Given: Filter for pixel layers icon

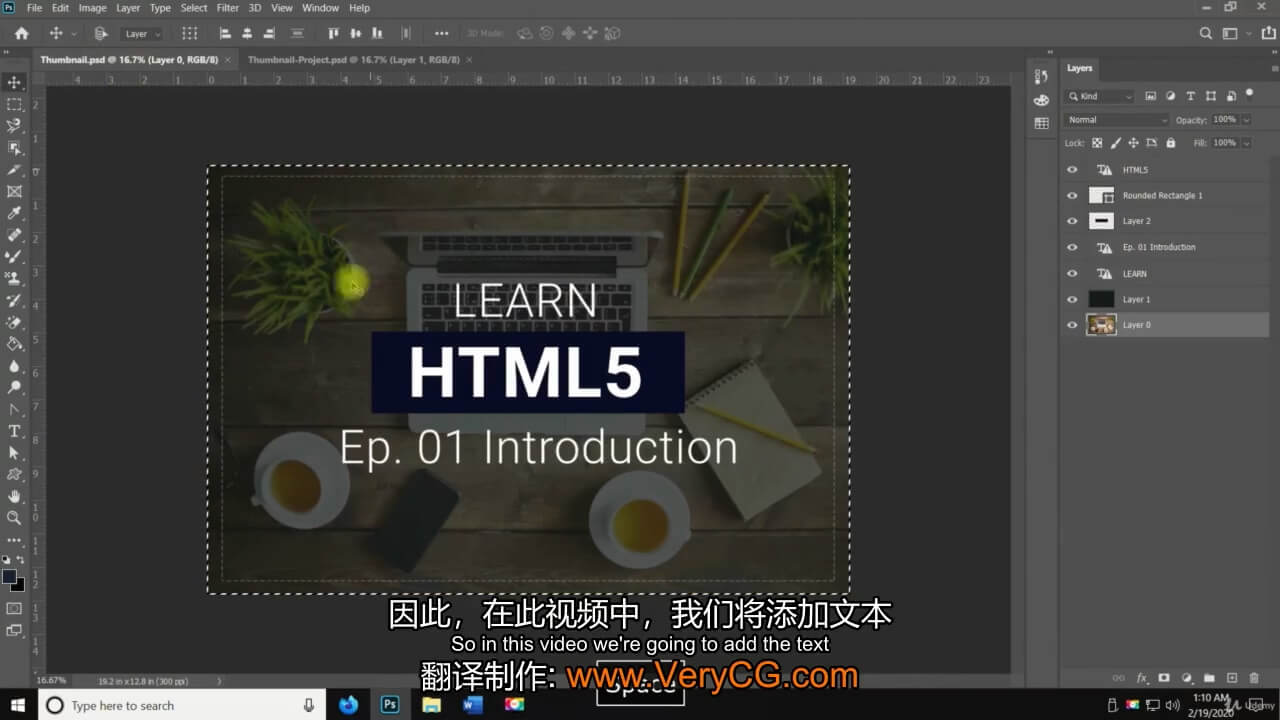Looking at the screenshot, I should pyautogui.click(x=1150, y=96).
